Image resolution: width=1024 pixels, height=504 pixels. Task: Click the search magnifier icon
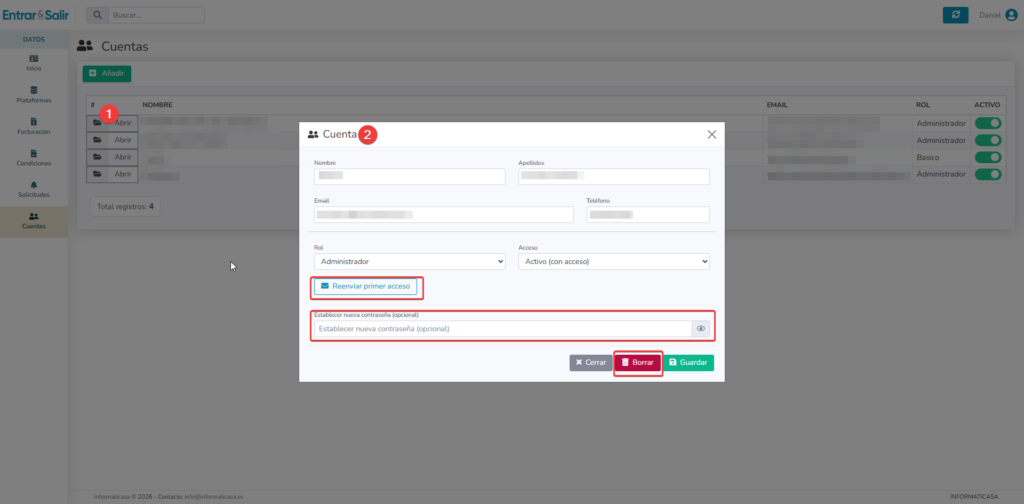(97, 15)
